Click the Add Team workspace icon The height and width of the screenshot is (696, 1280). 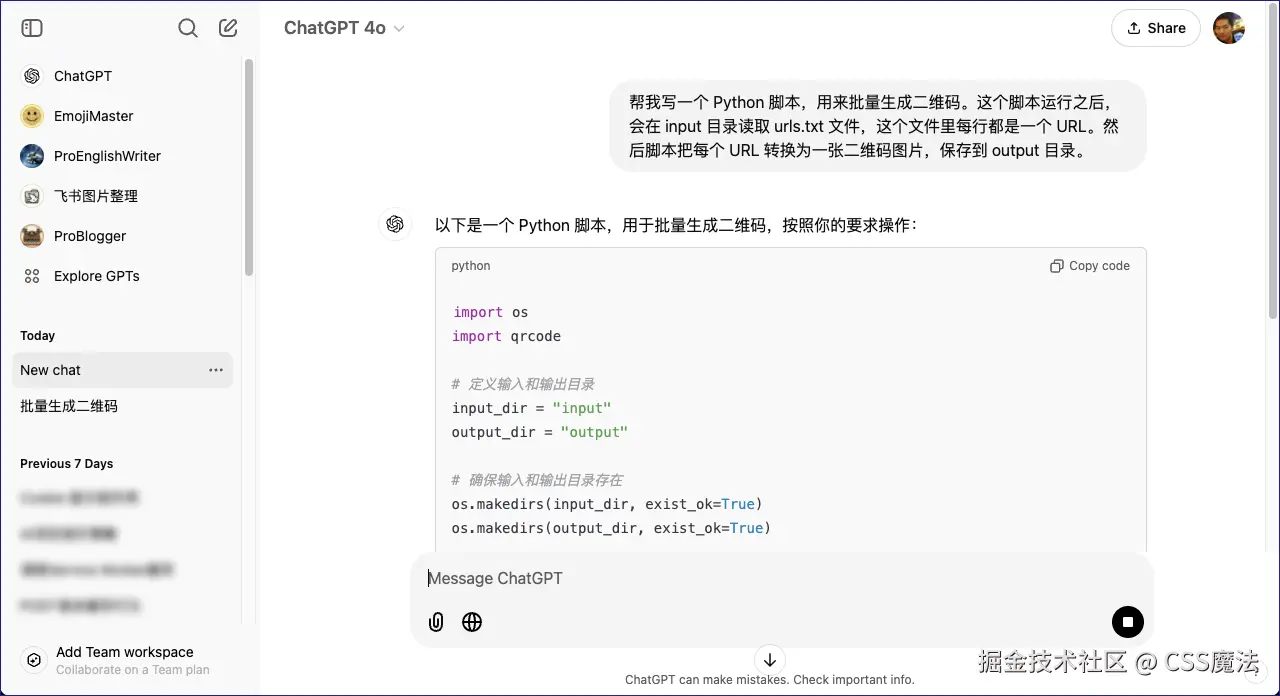click(34, 660)
